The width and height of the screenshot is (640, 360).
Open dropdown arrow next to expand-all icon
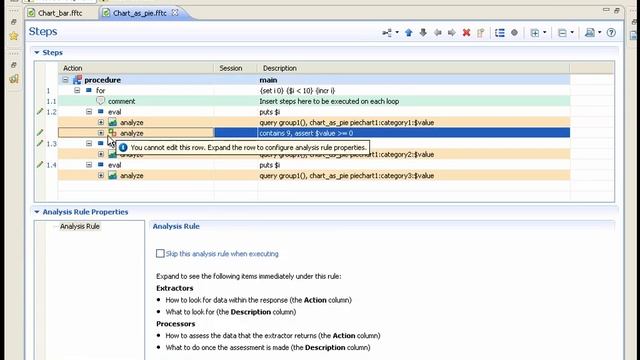point(544,33)
